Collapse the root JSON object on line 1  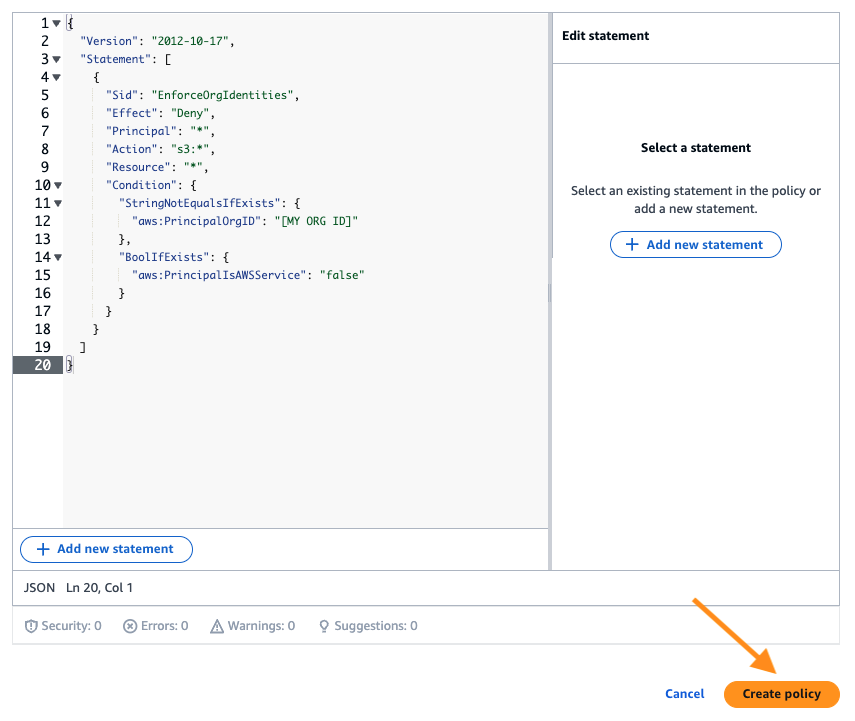(58, 22)
